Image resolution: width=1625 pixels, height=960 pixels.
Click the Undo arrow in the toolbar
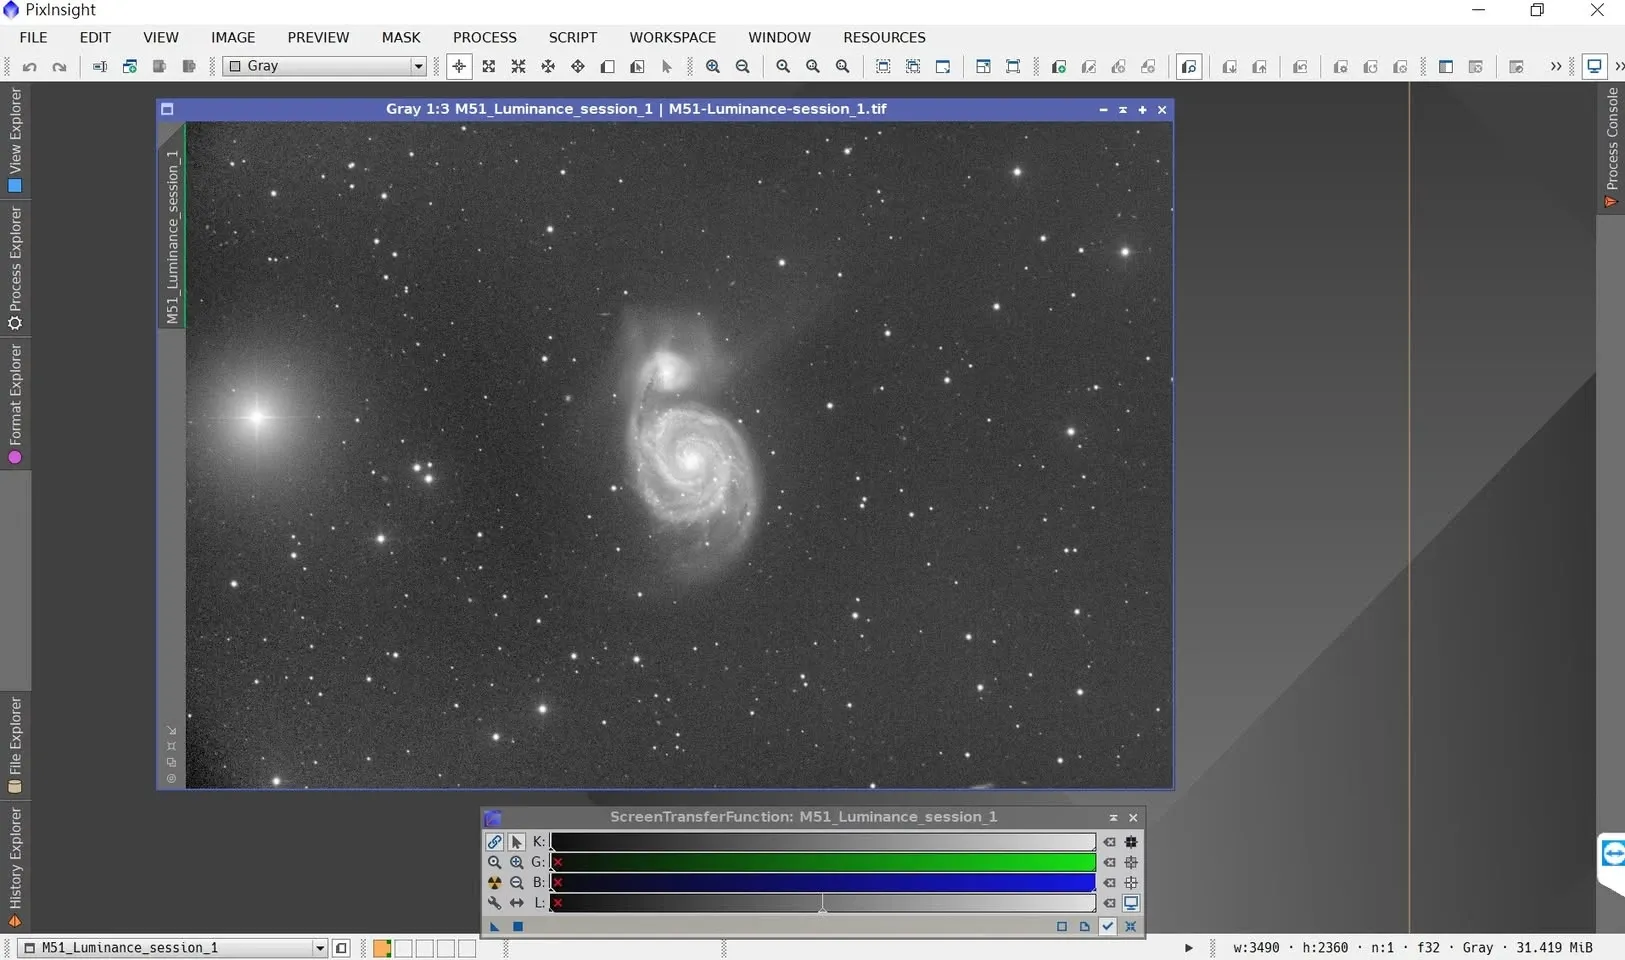coord(30,67)
